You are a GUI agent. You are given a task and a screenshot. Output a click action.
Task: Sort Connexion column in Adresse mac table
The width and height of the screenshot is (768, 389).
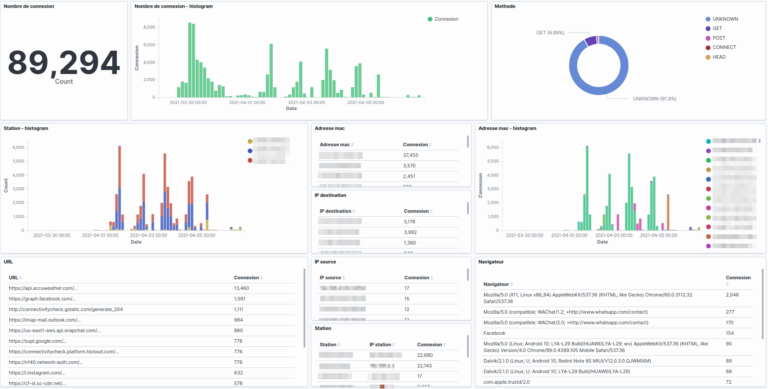coord(417,145)
